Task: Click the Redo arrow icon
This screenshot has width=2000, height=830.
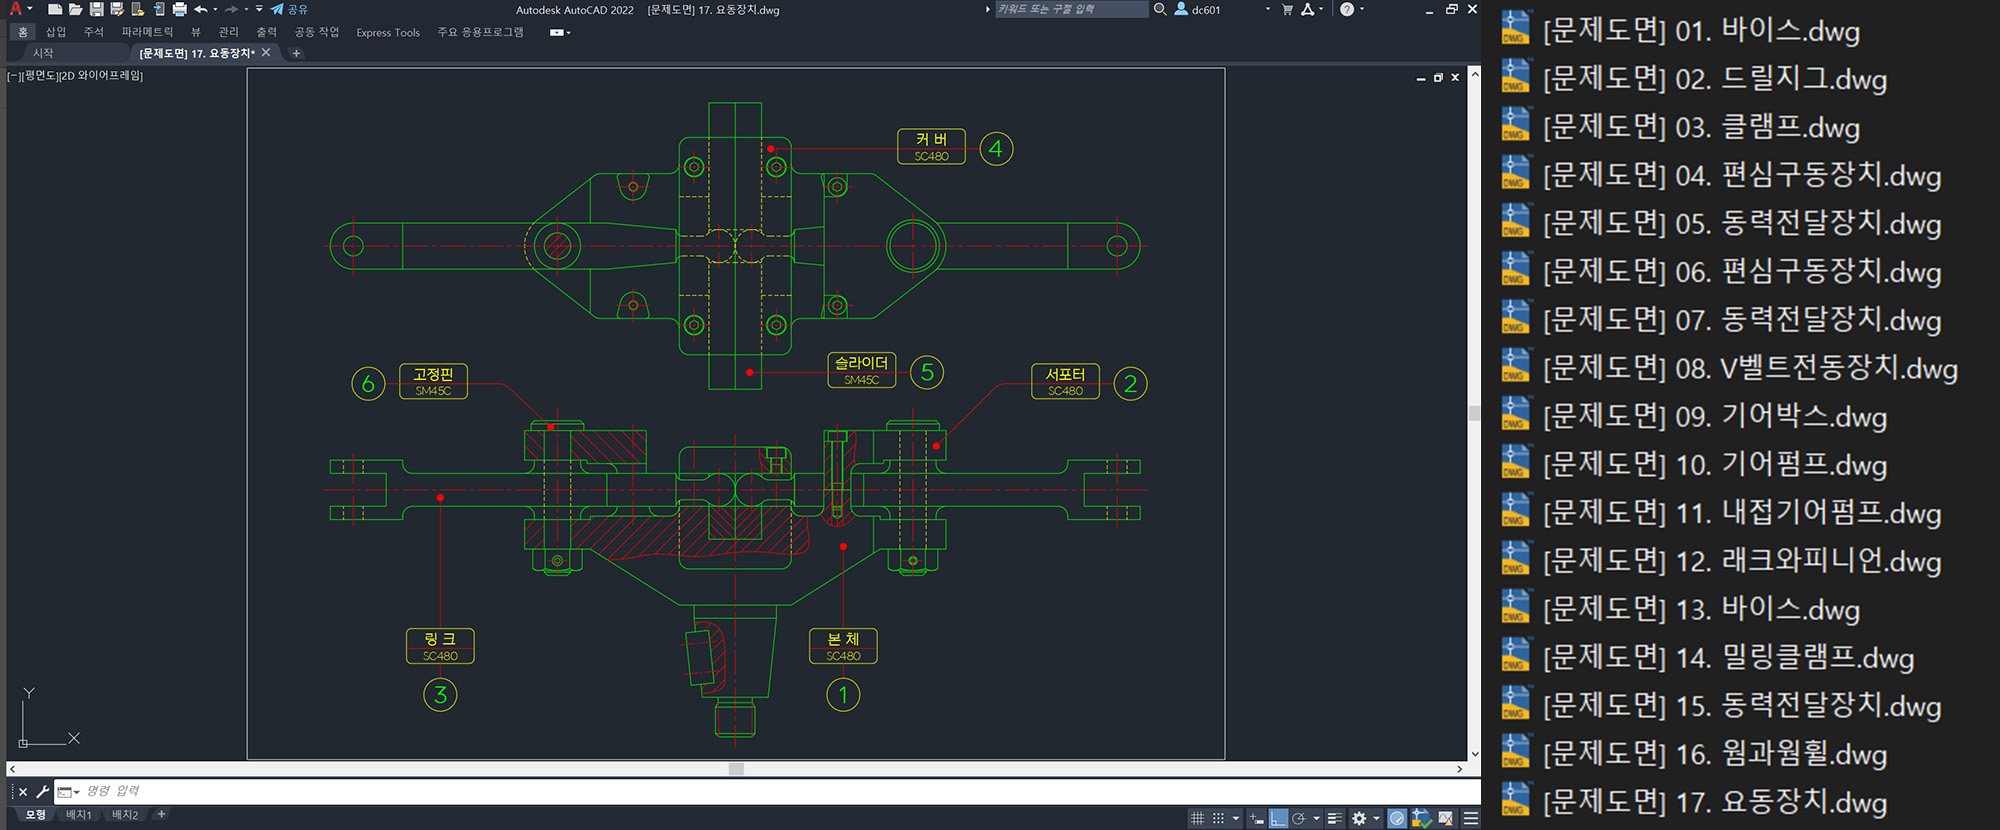Action: [x=231, y=9]
